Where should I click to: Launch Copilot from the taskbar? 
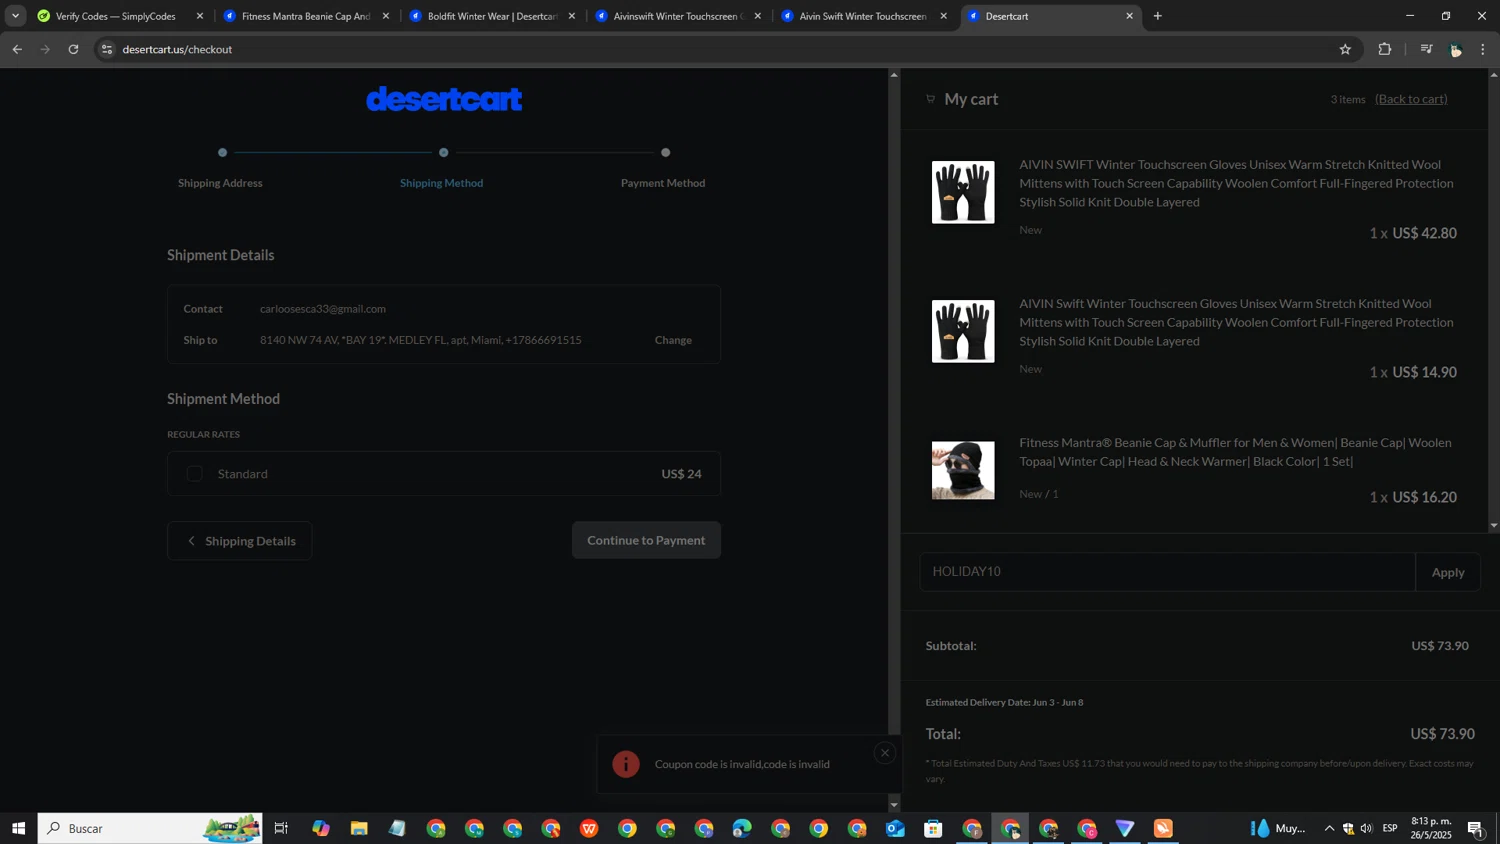[x=320, y=828]
